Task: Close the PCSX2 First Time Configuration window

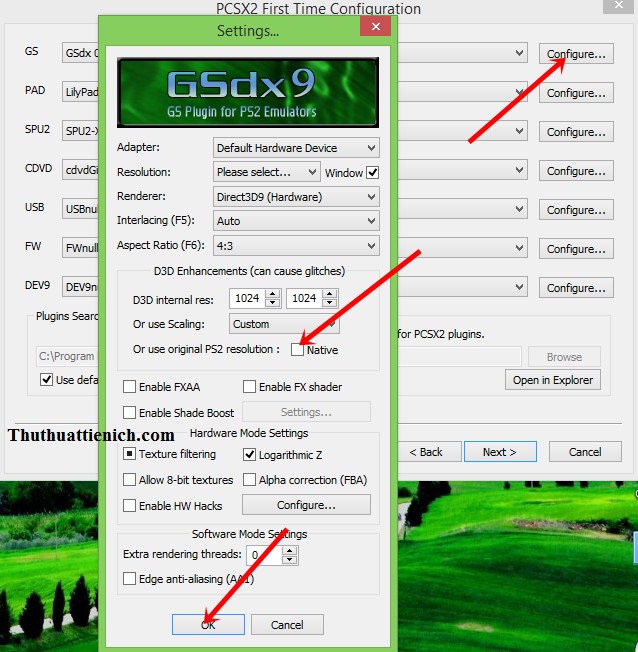Action: 618,5
